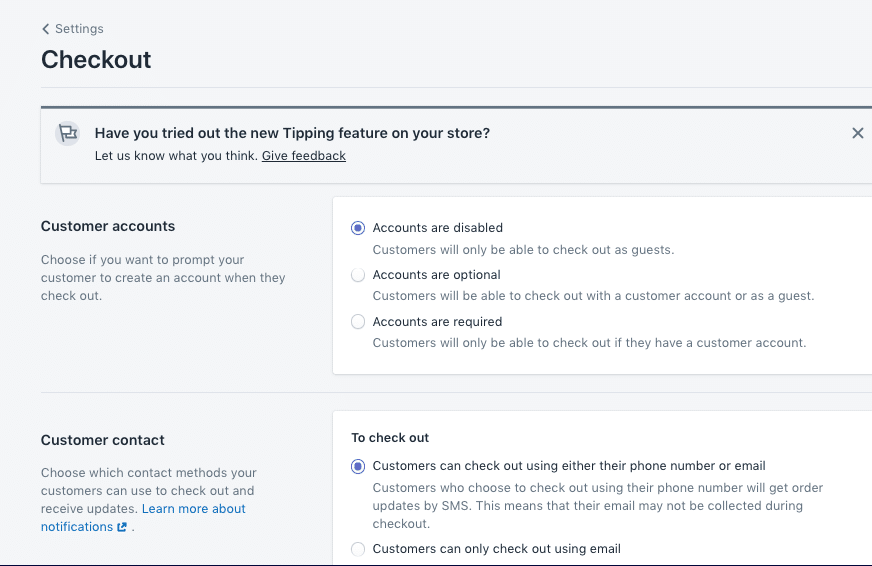Image resolution: width=872 pixels, height=566 pixels.
Task: Click the back chevron beside Settings
Action: click(46, 29)
